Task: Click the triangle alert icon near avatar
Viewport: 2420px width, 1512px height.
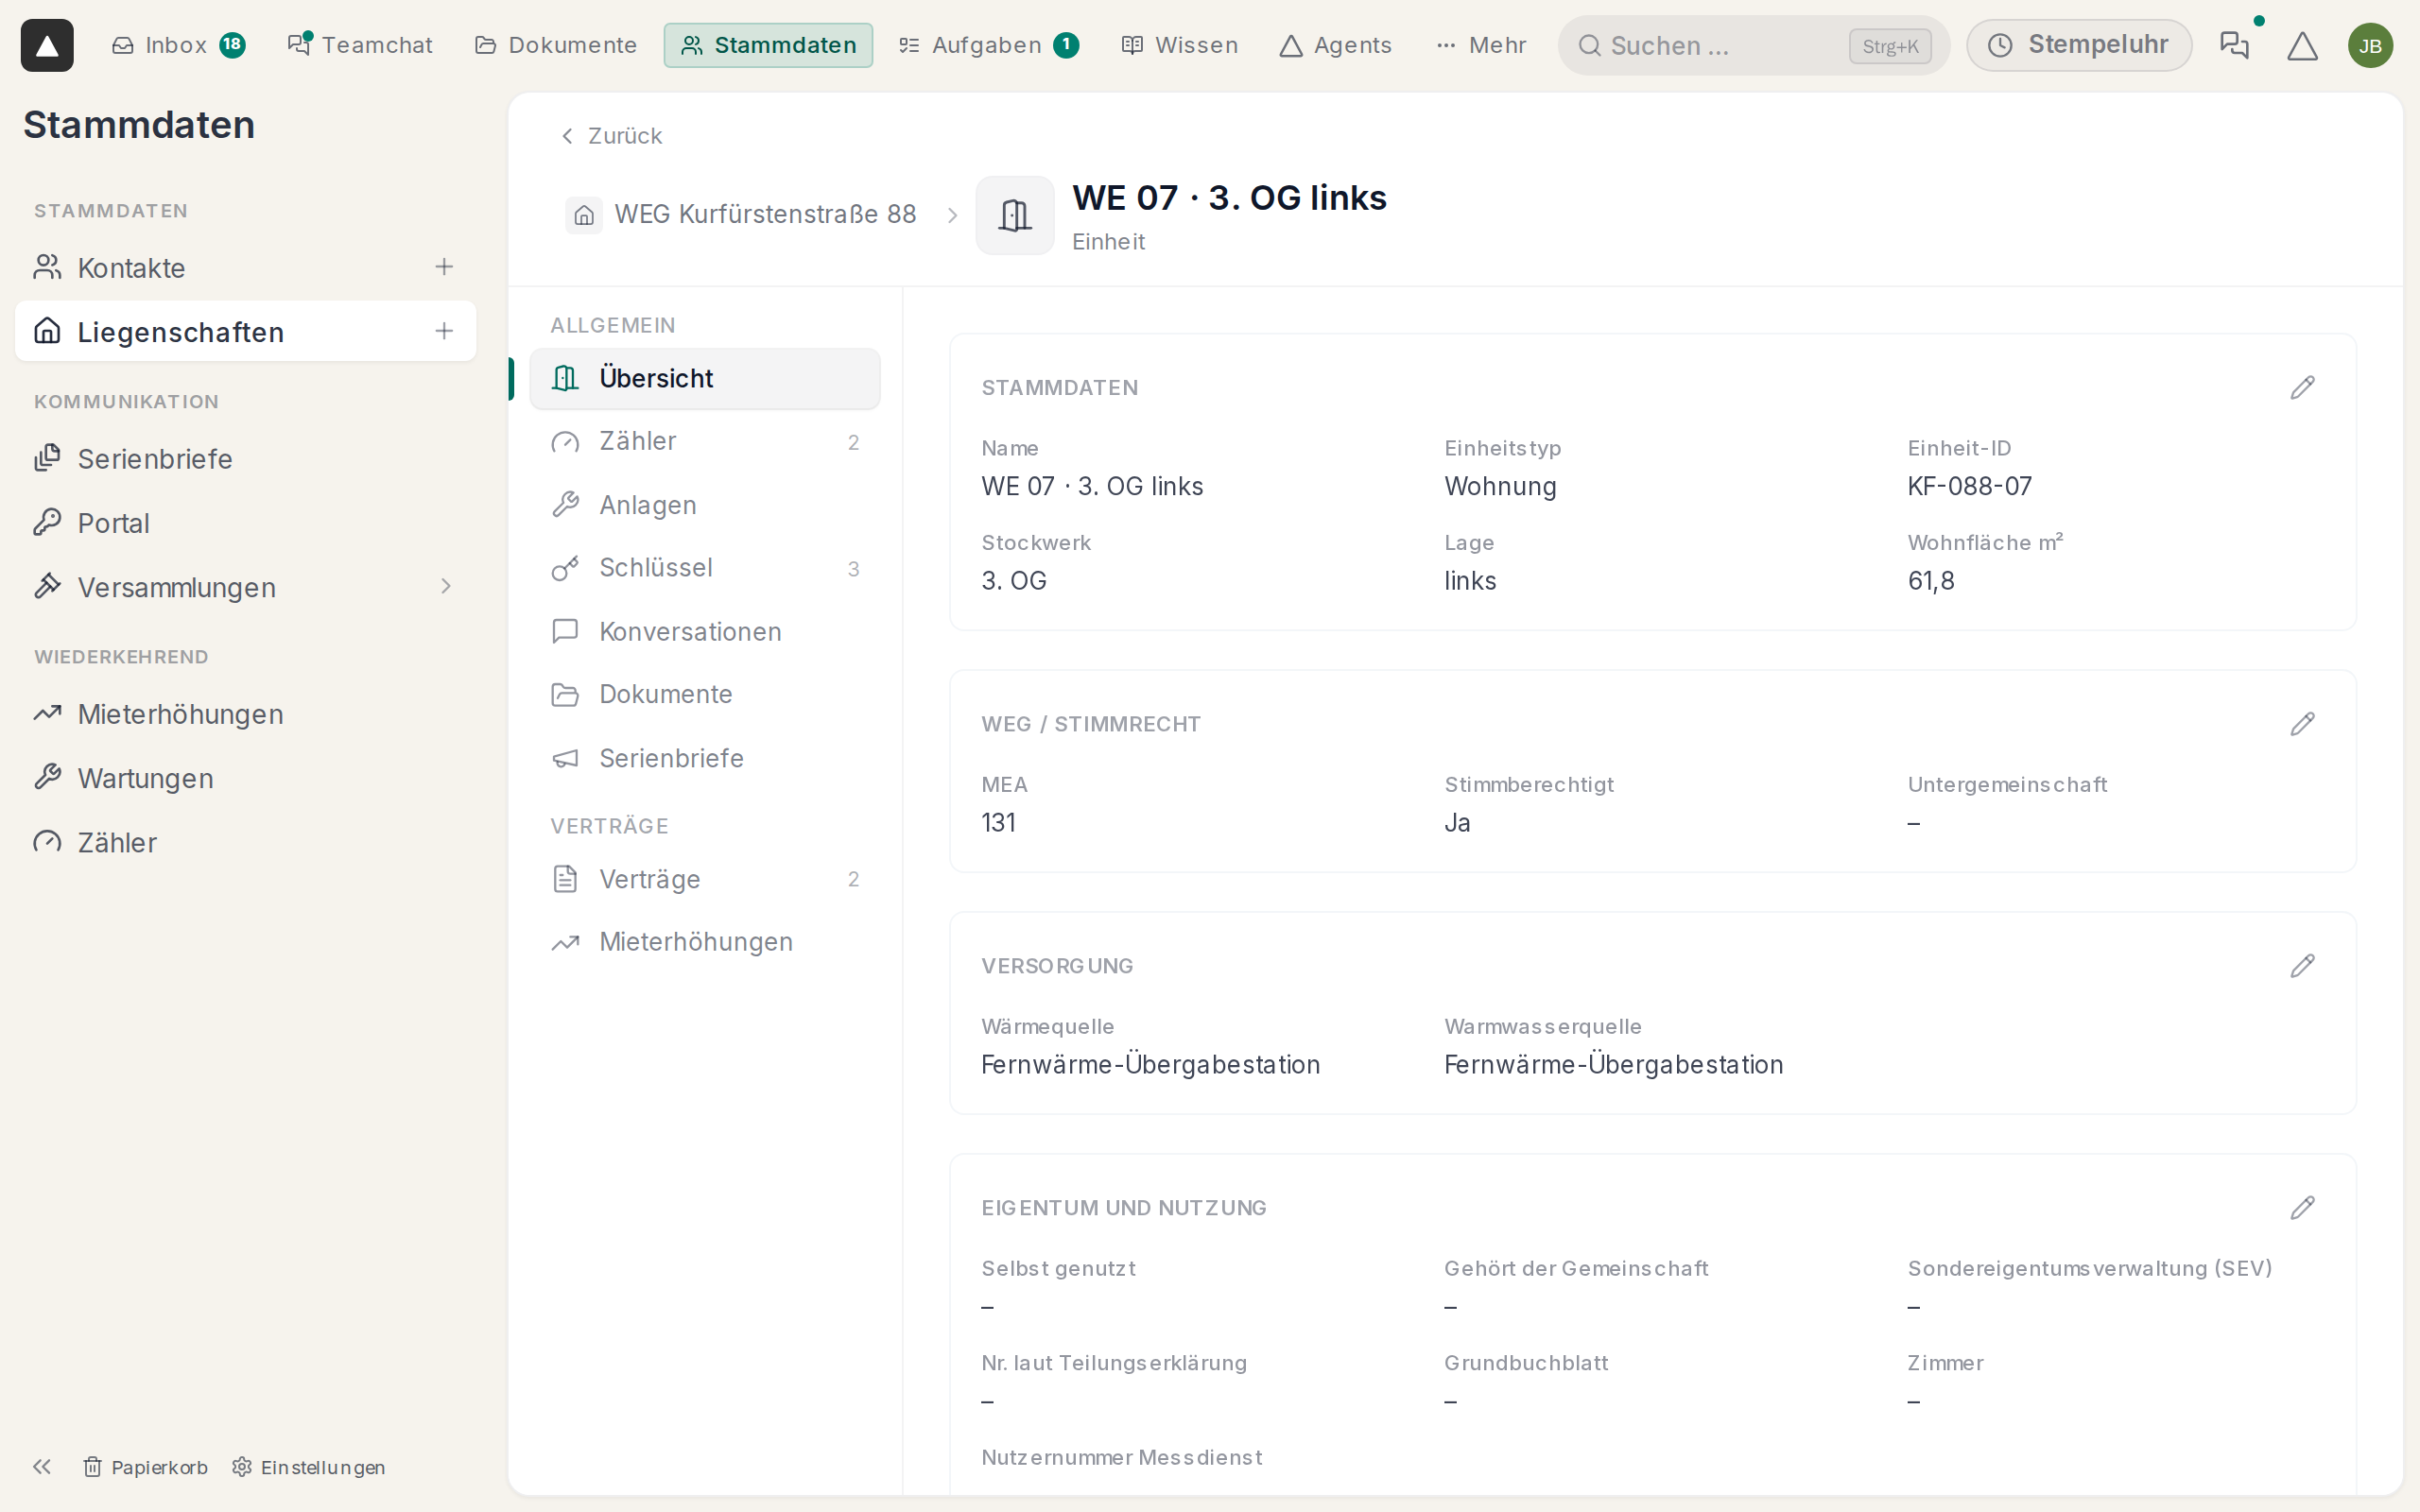Action: click(2302, 45)
